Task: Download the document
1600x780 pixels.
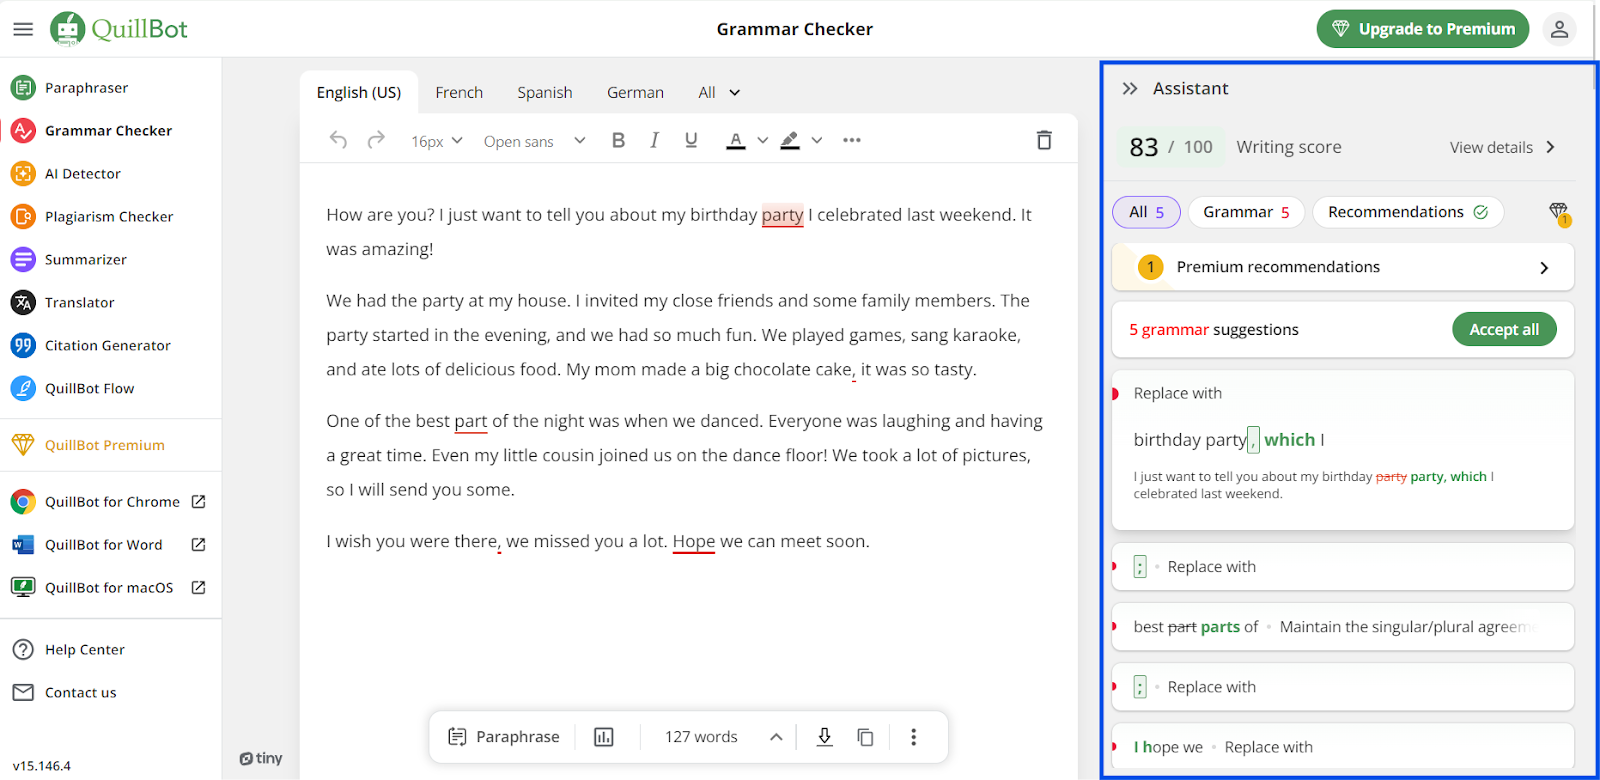Action: (x=824, y=737)
